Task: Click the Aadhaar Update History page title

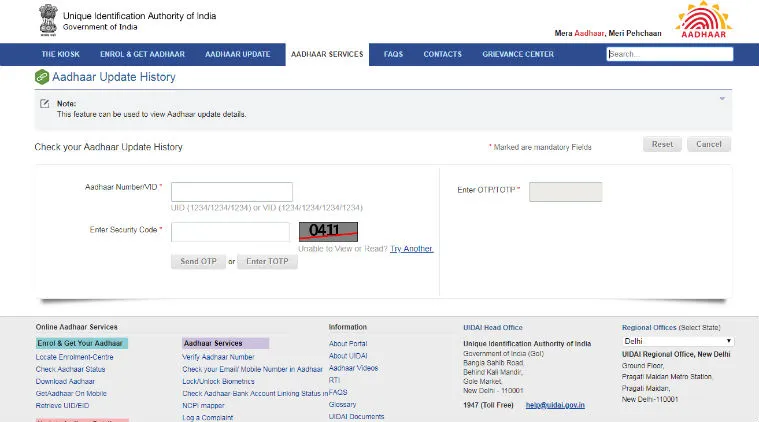Action: coord(114,77)
